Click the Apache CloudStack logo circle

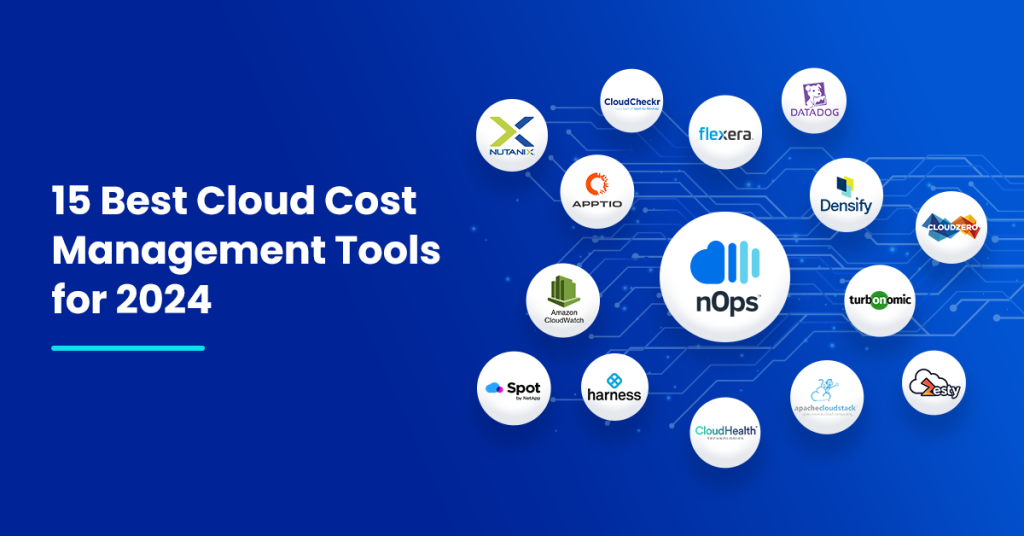click(x=827, y=397)
